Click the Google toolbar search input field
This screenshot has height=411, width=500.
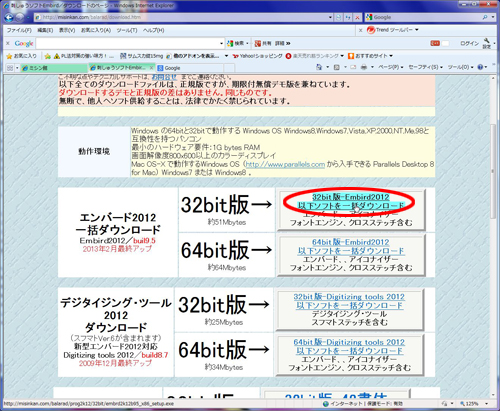pyautogui.click(x=127, y=43)
